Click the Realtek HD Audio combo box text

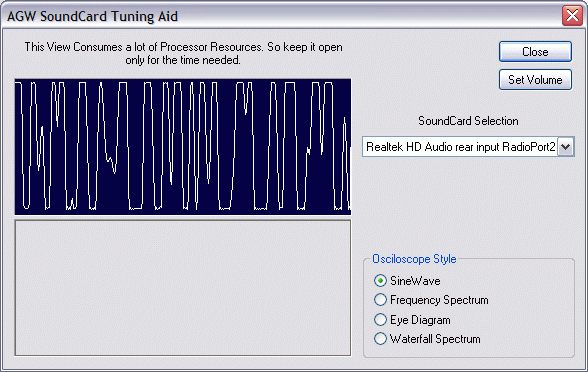[x=460, y=147]
